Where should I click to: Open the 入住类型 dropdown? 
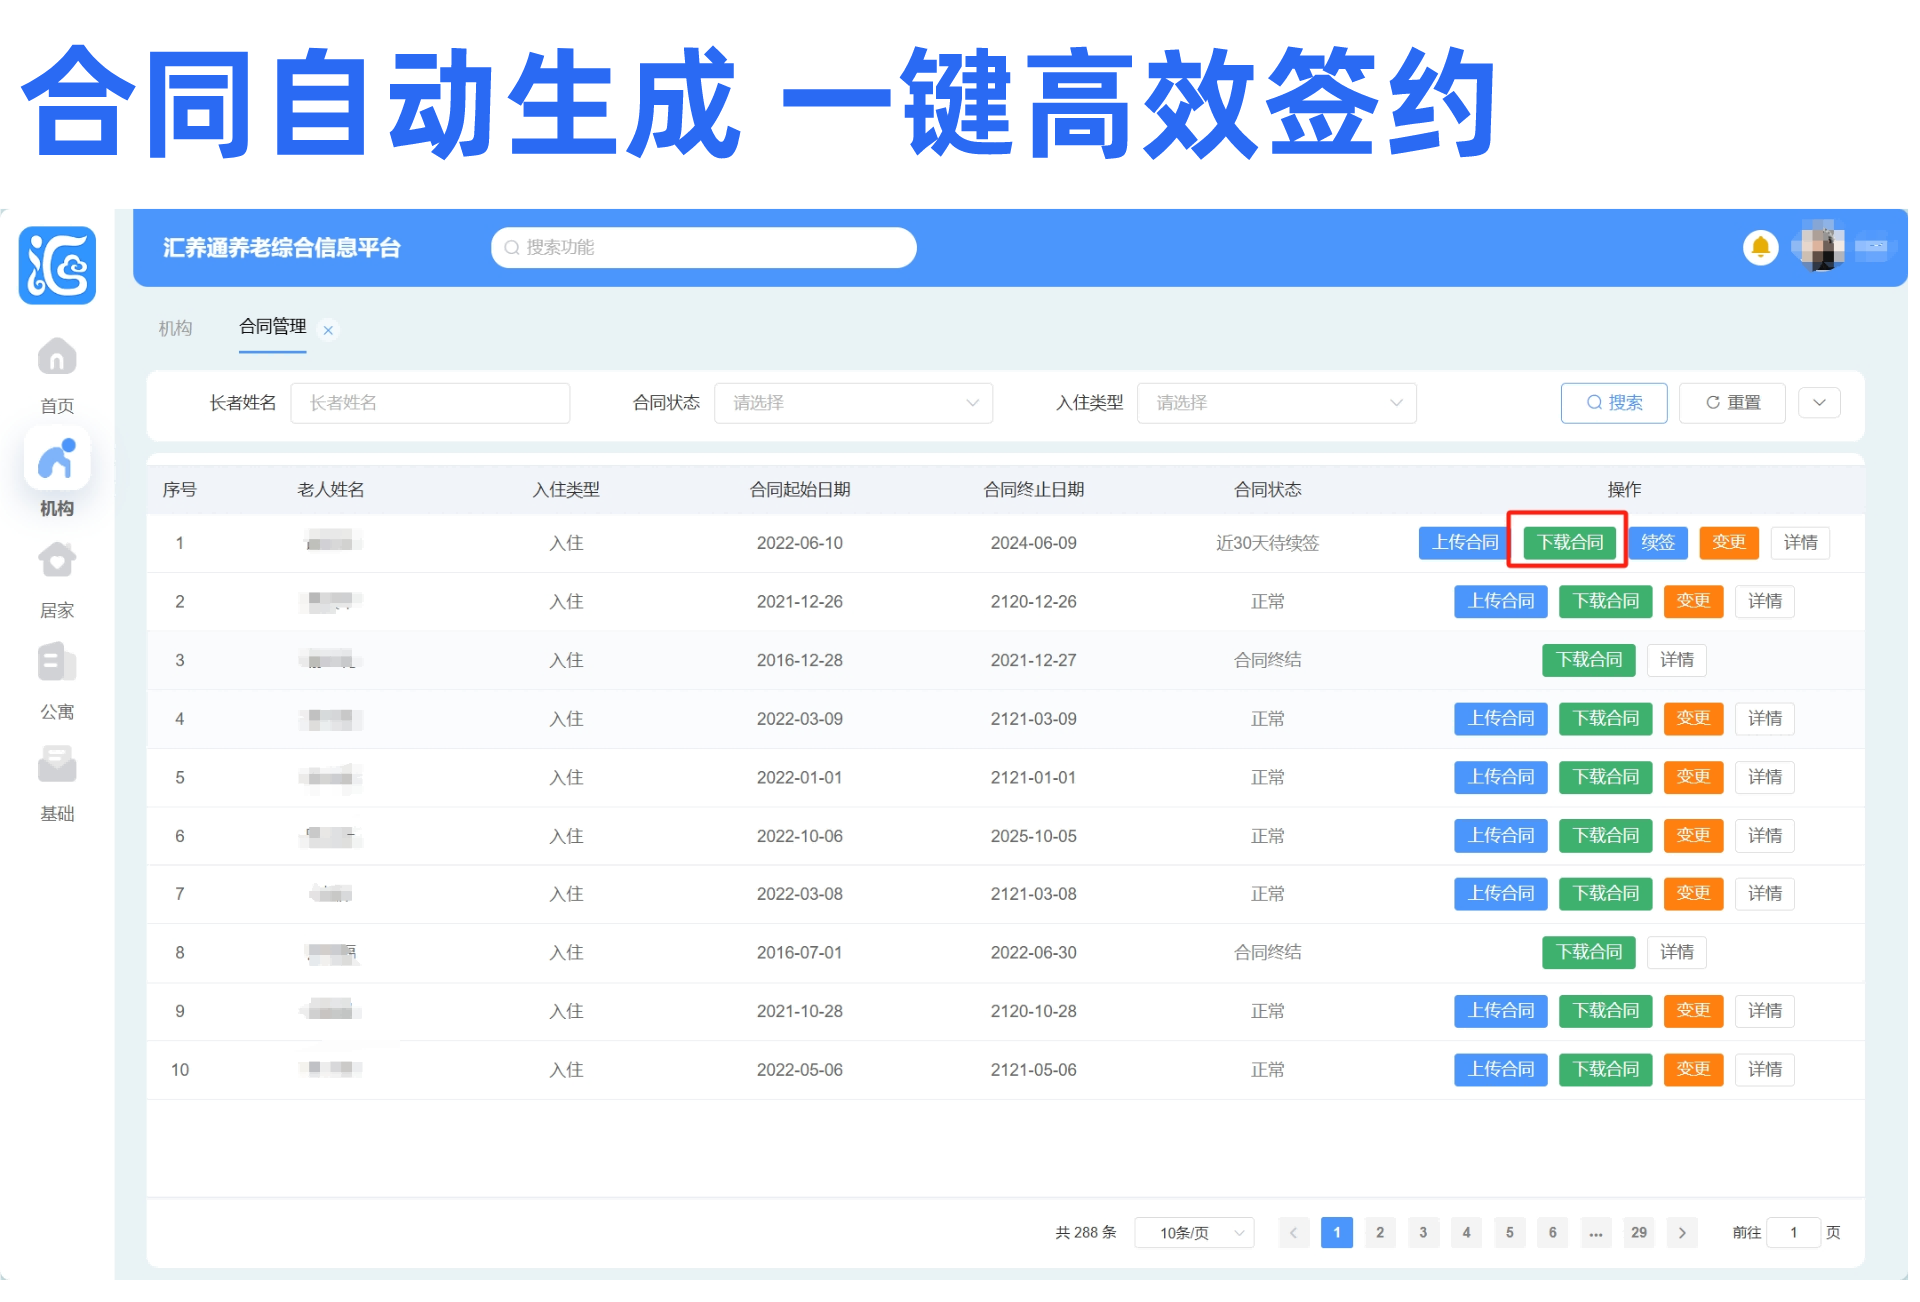point(1276,403)
